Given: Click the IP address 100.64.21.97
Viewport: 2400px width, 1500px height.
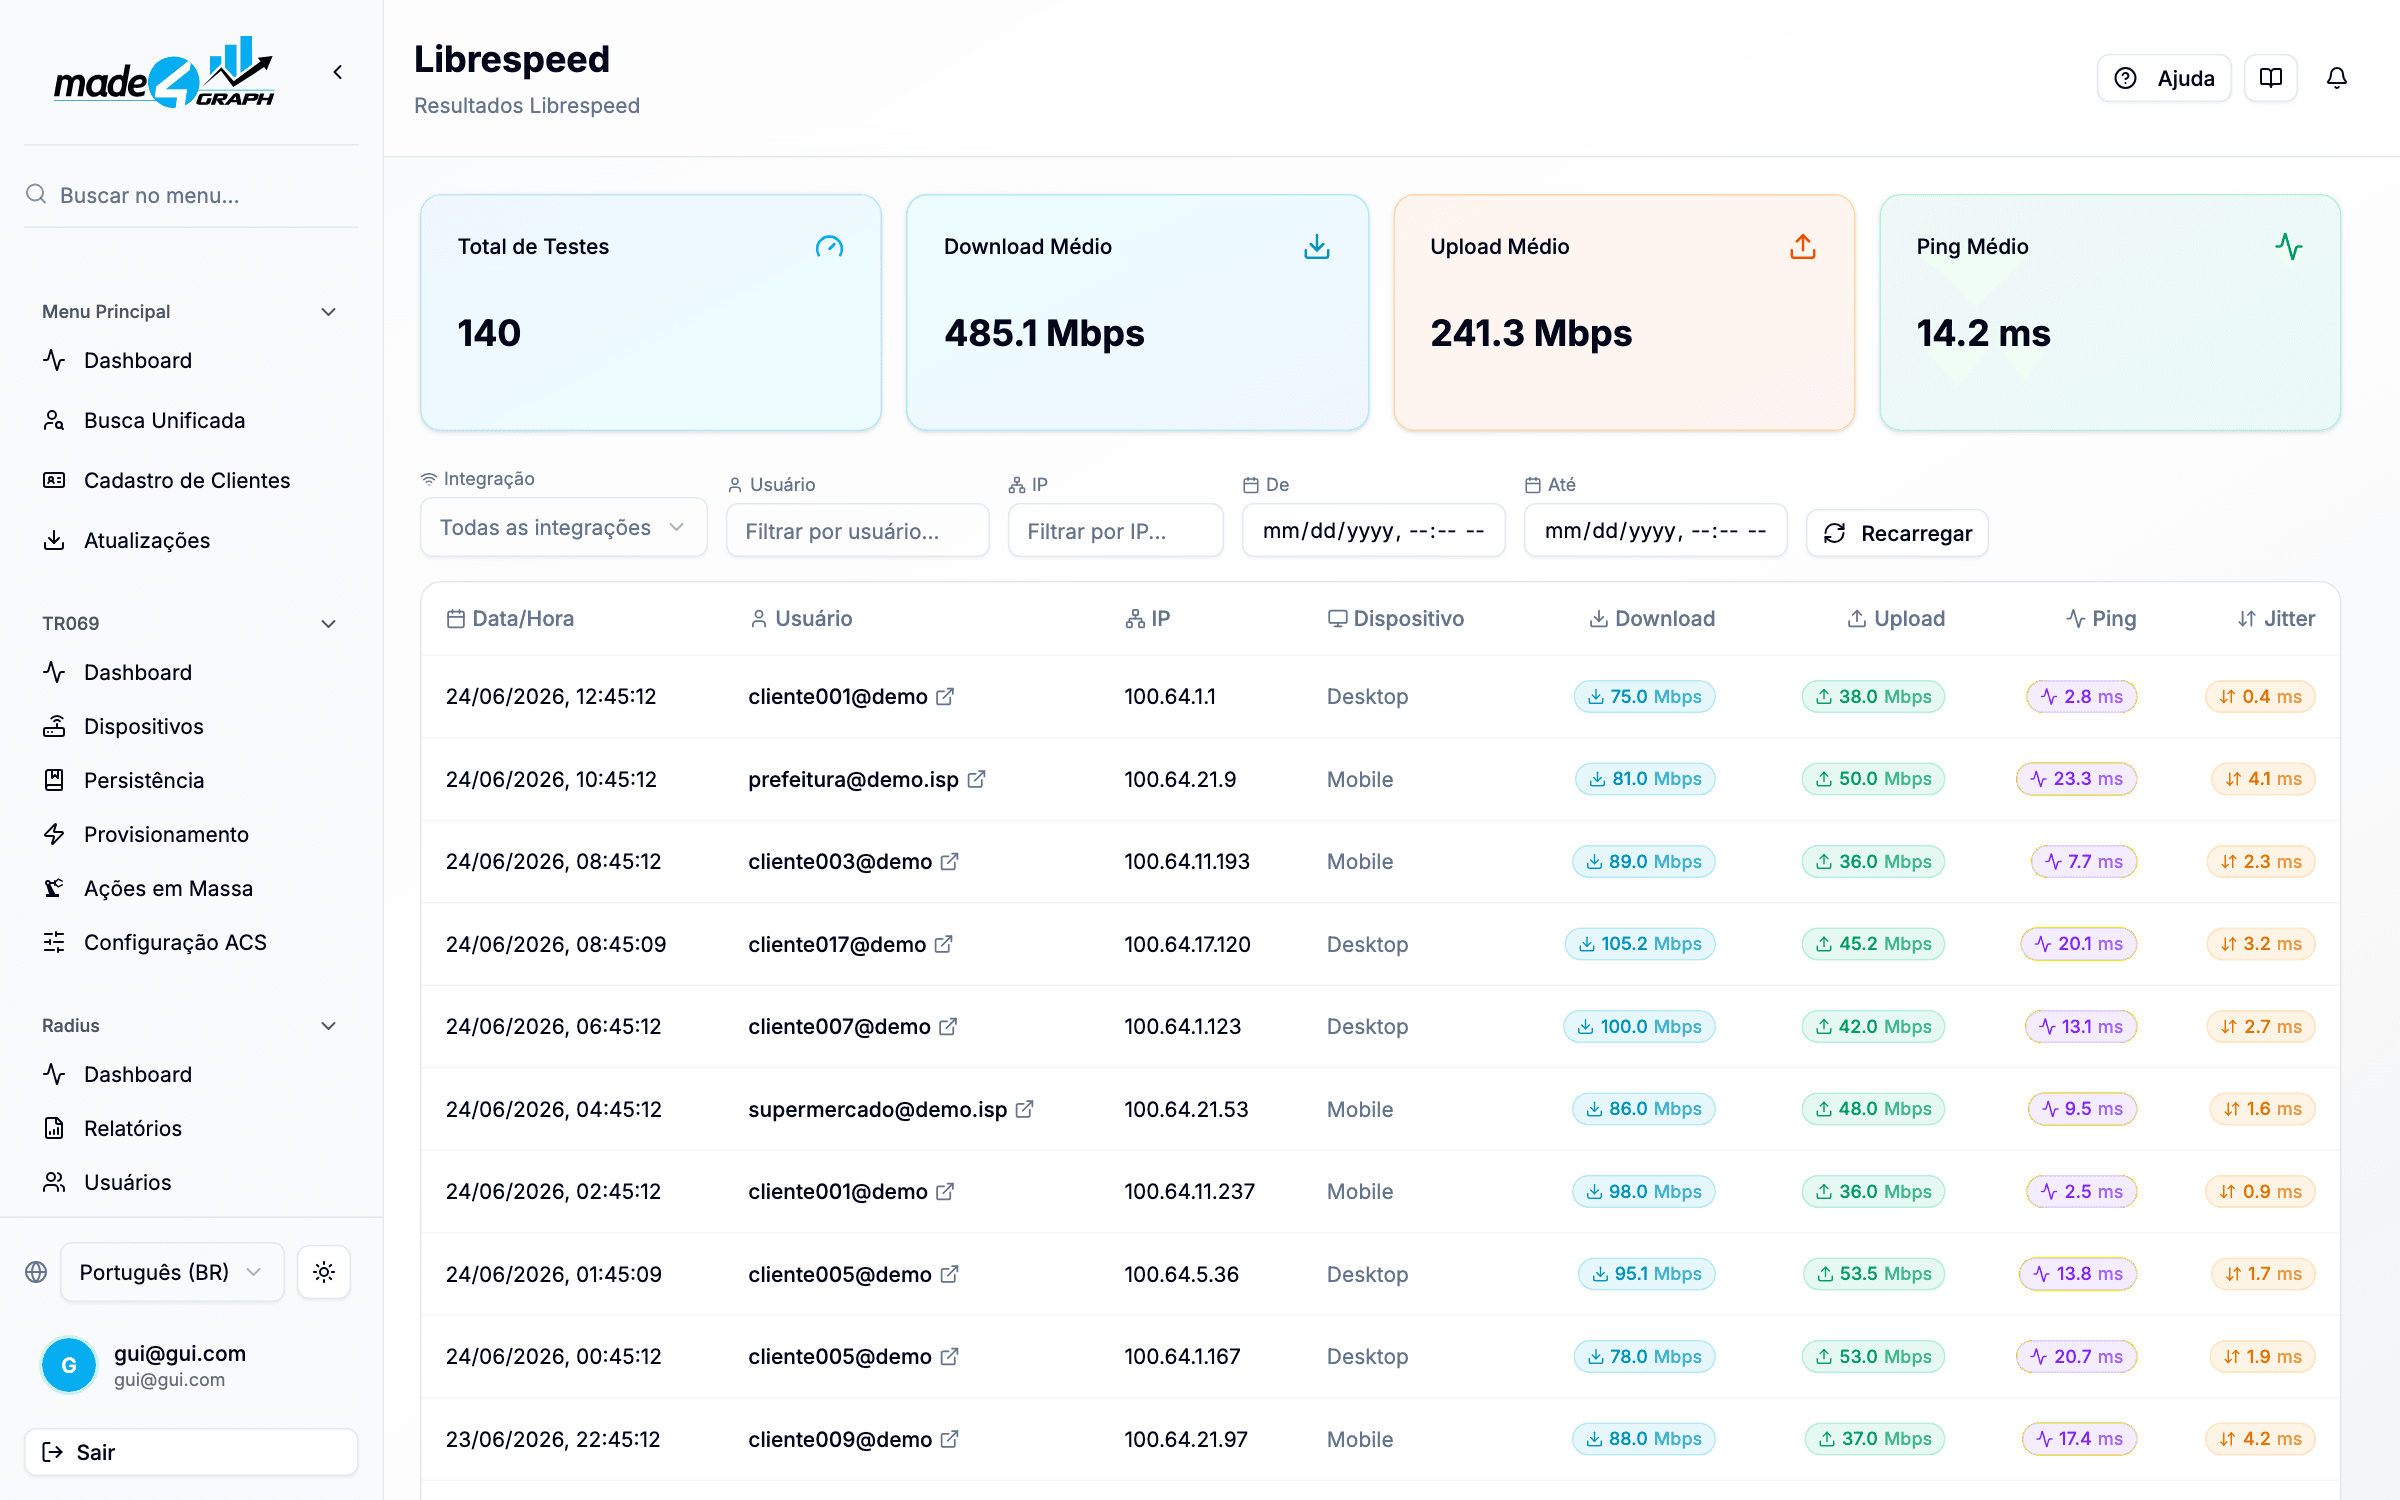Looking at the screenshot, I should [1186, 1439].
